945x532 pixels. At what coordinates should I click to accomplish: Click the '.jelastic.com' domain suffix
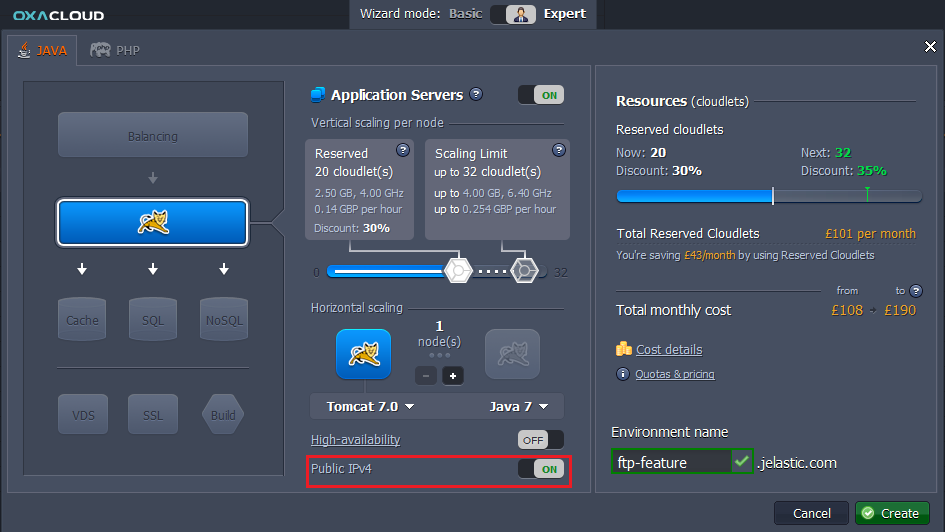pos(797,463)
